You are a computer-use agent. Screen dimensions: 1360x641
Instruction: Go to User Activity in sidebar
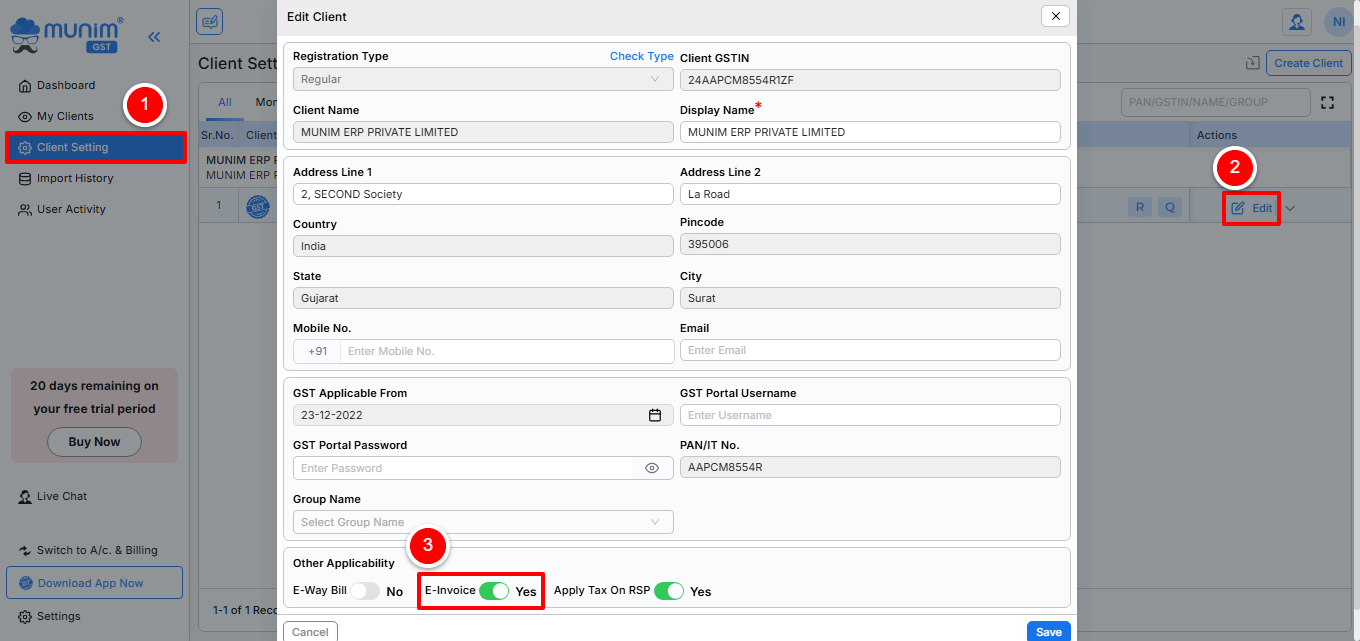(71, 209)
